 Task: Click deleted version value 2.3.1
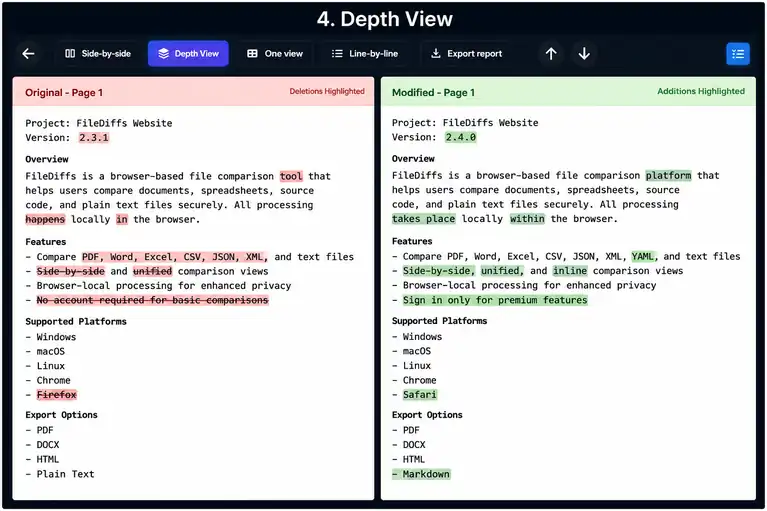[94, 138]
